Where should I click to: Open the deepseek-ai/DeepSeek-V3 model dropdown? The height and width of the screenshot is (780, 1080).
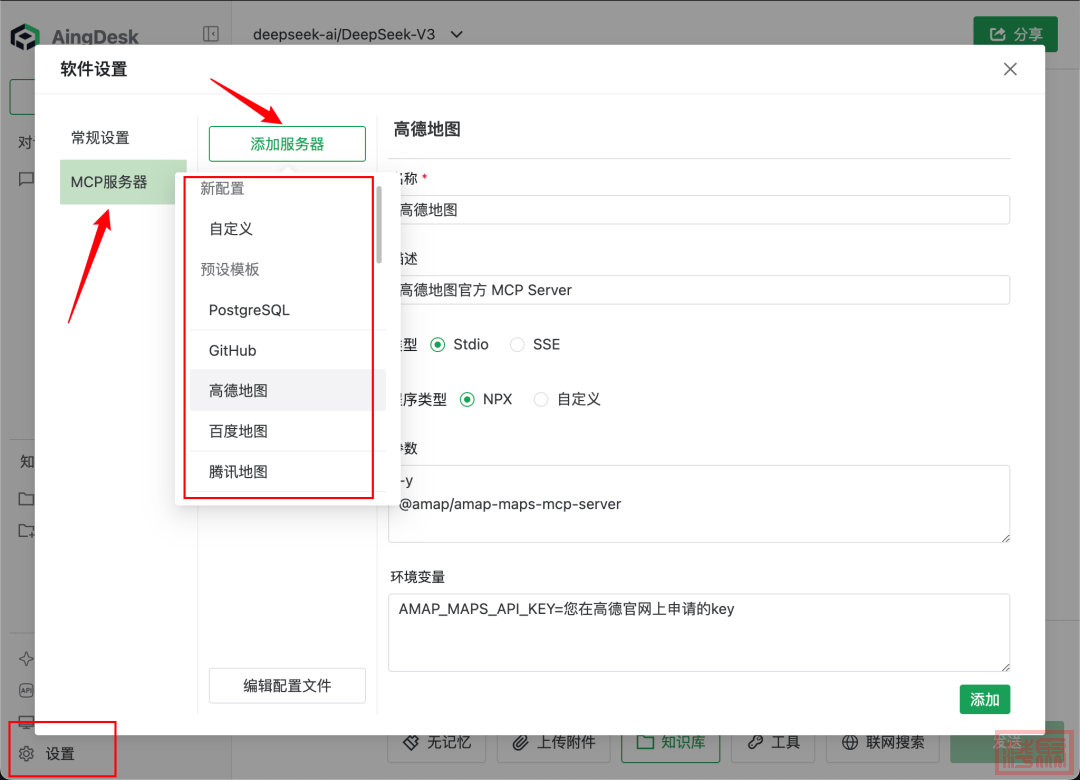[357, 34]
